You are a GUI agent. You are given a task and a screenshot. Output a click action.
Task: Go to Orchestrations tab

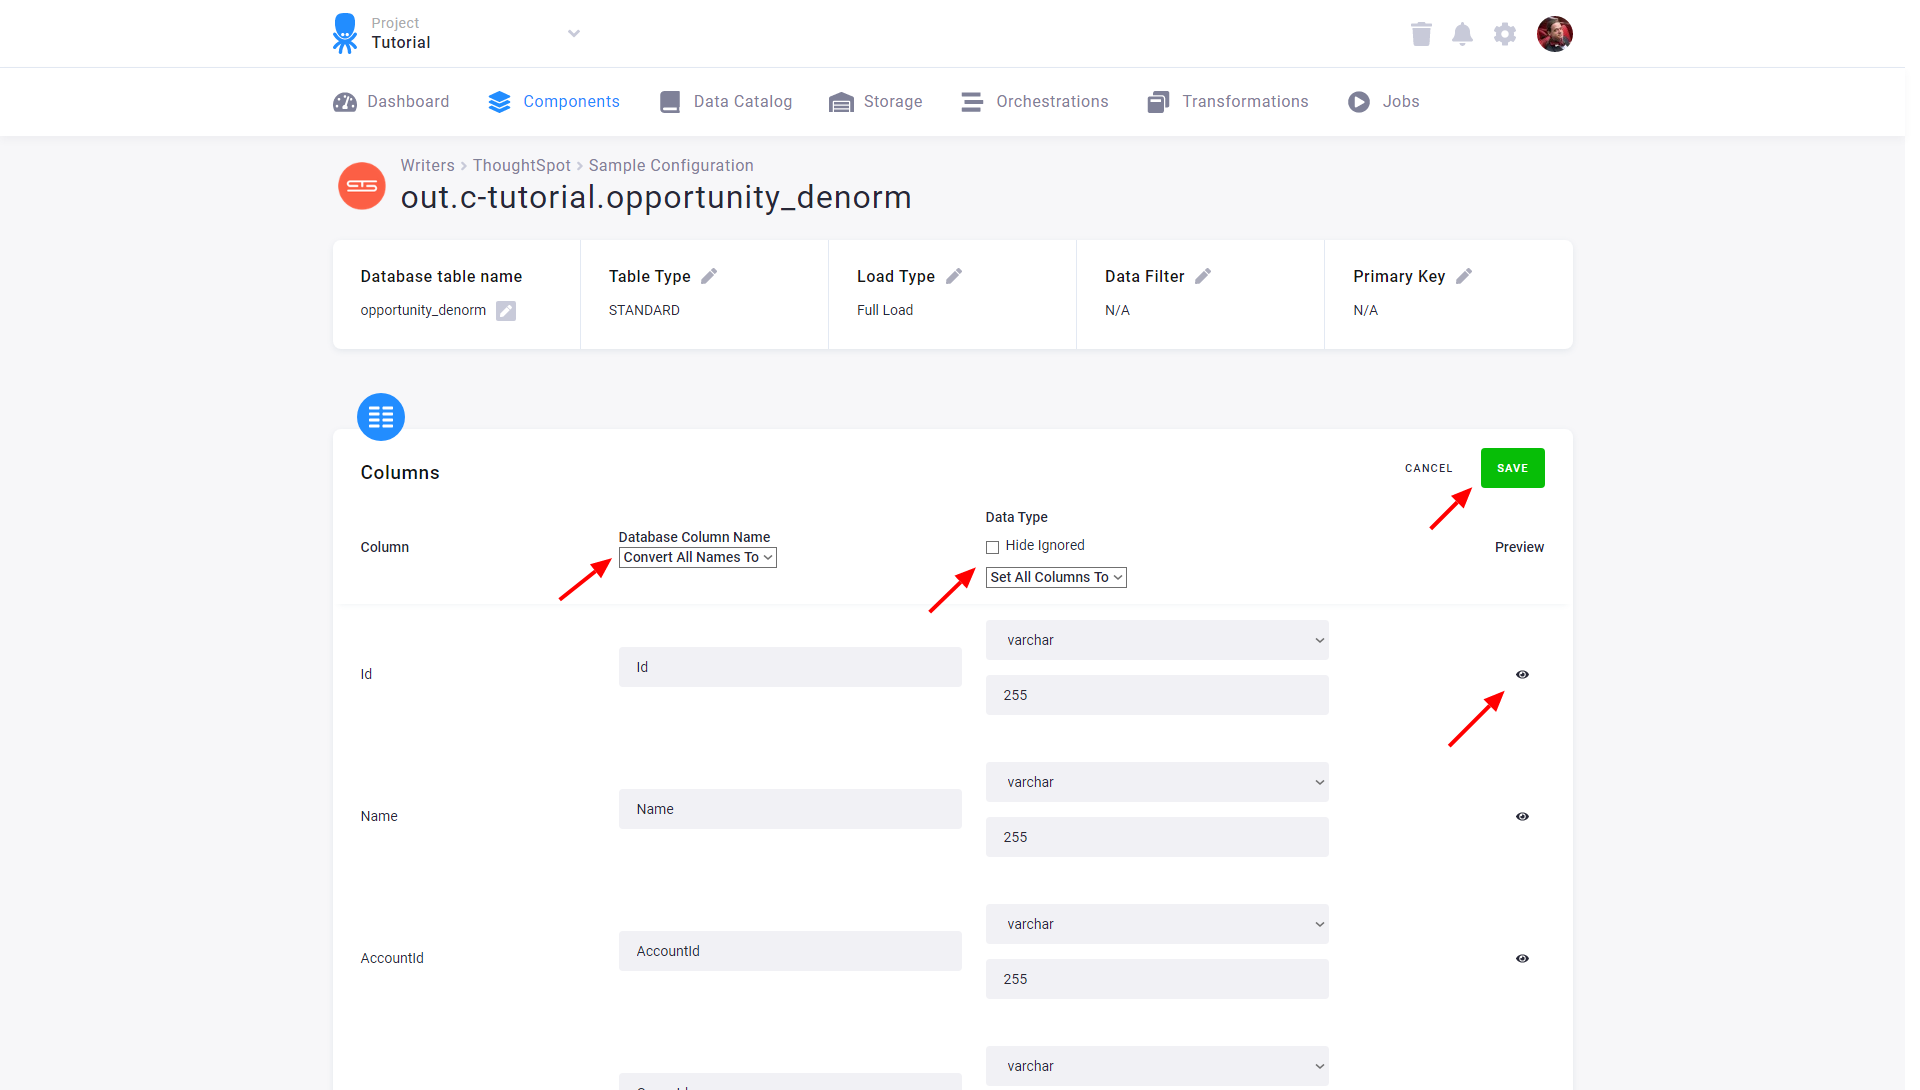click(1034, 101)
